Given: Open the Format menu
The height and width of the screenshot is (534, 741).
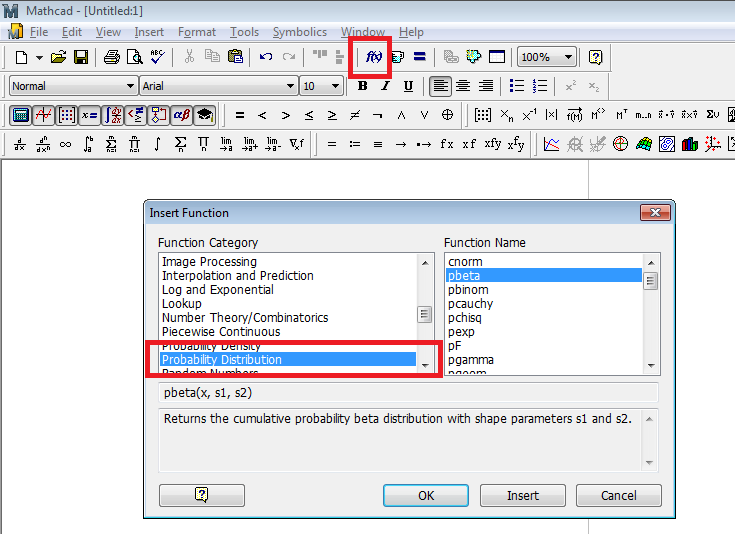Looking at the screenshot, I should 197,32.
